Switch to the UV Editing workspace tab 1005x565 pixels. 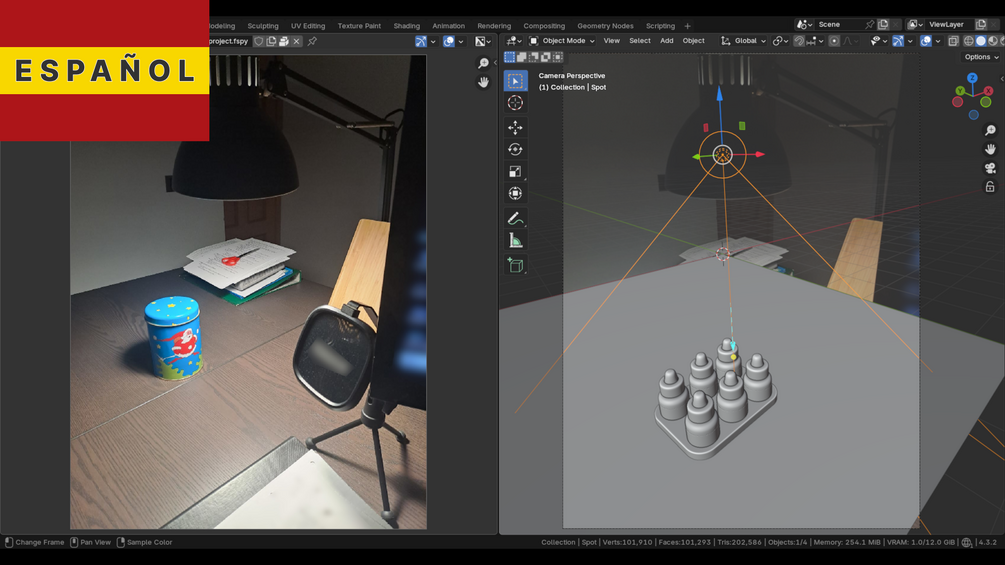click(x=308, y=26)
